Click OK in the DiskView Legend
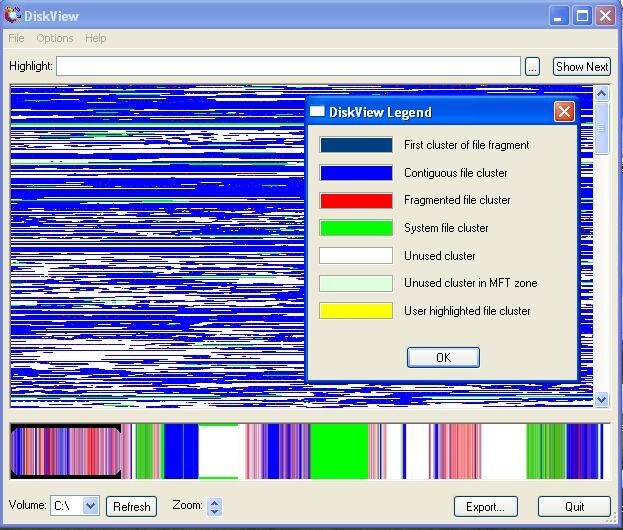Viewport: 623px width, 530px height. tap(443, 357)
